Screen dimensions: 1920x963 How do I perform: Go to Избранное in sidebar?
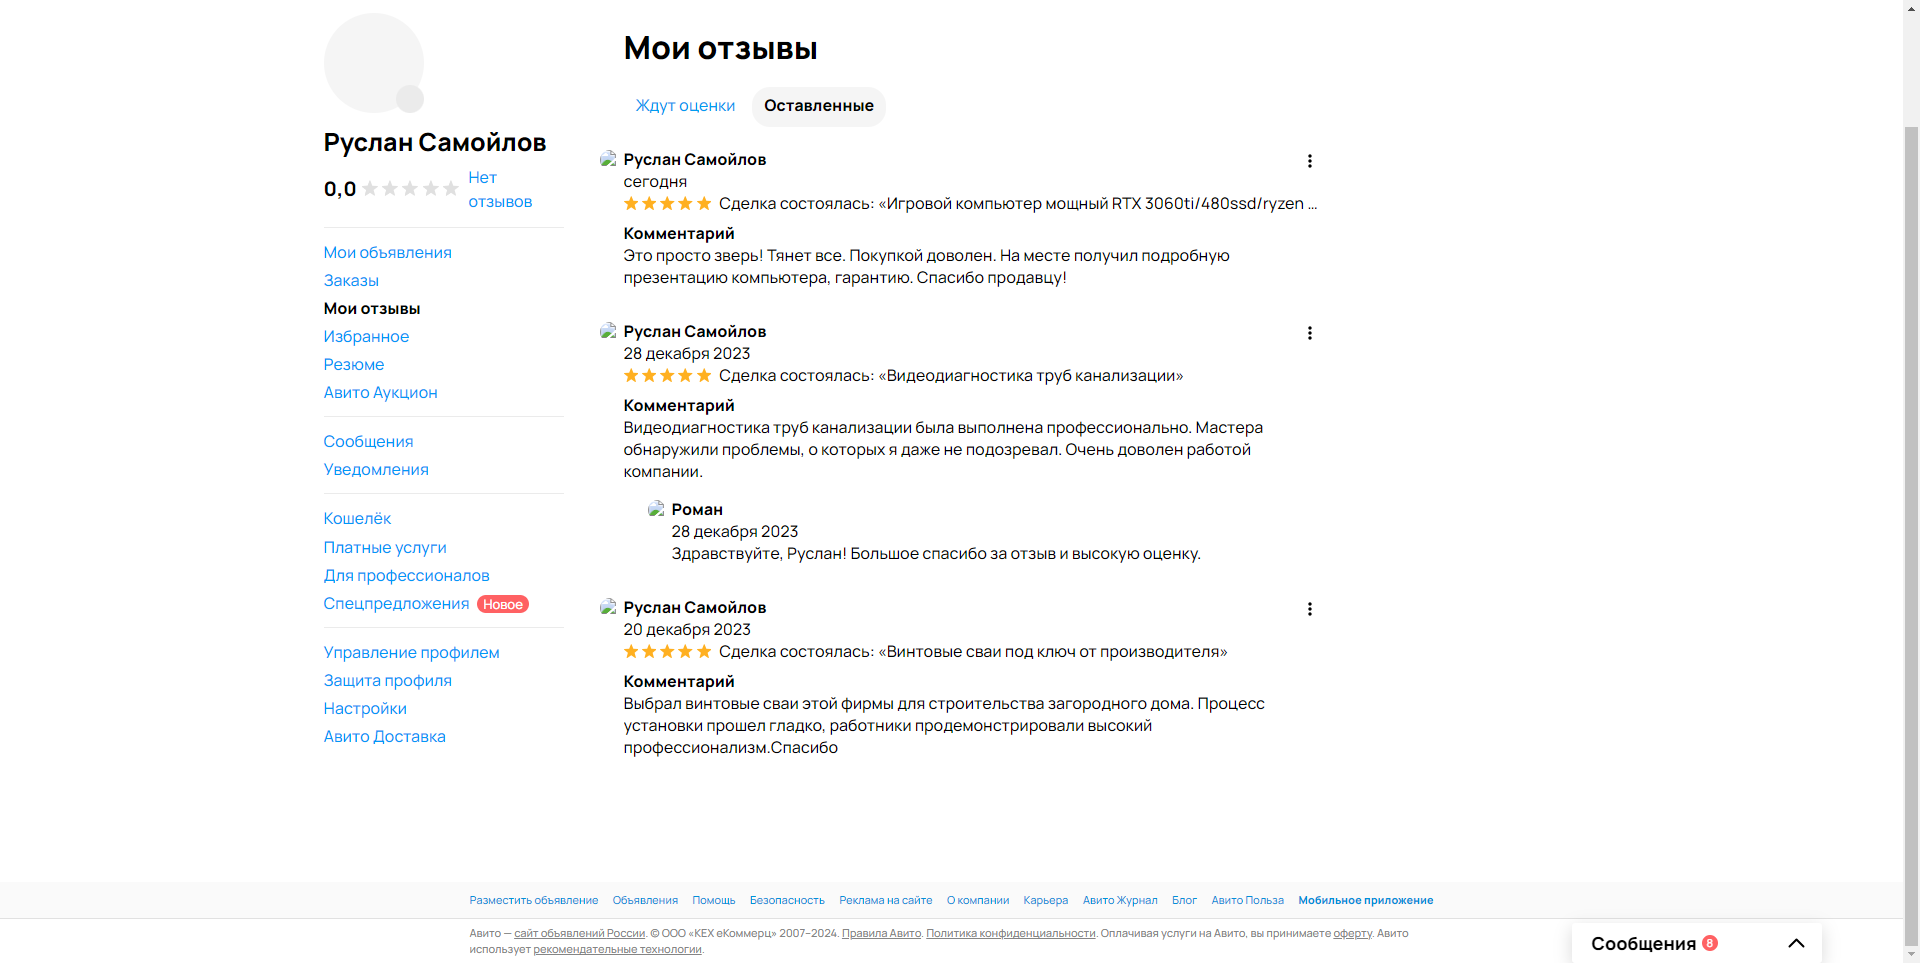click(x=366, y=336)
